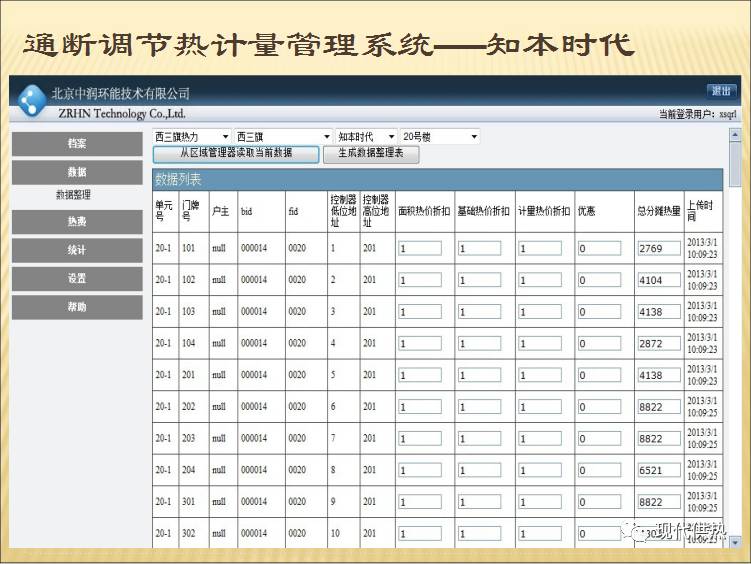Click the 上传时间 column header
This screenshot has height=564, width=751.
(x=703, y=211)
